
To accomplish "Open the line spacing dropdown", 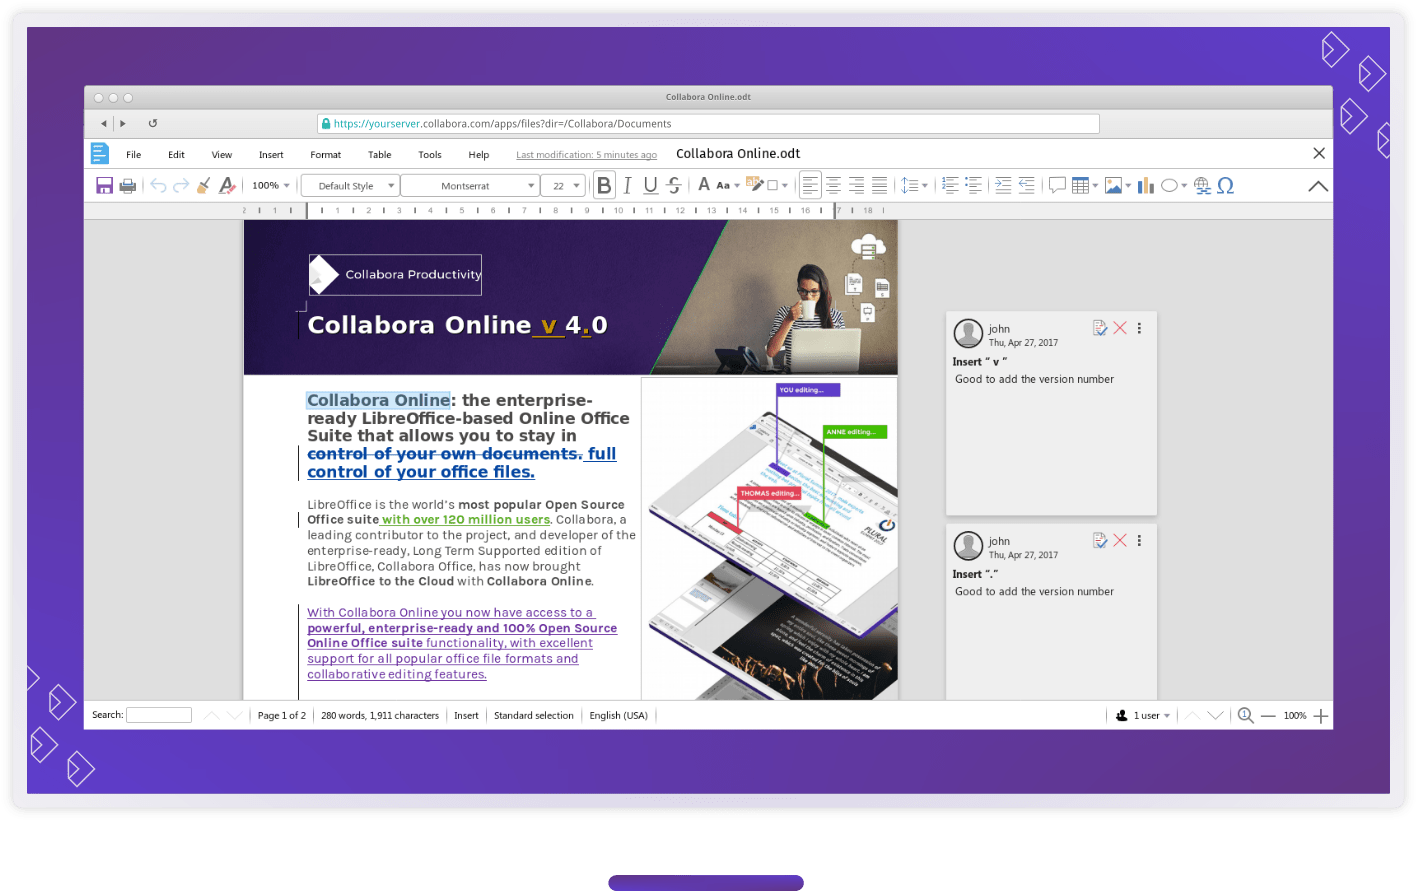I will tap(914, 185).
